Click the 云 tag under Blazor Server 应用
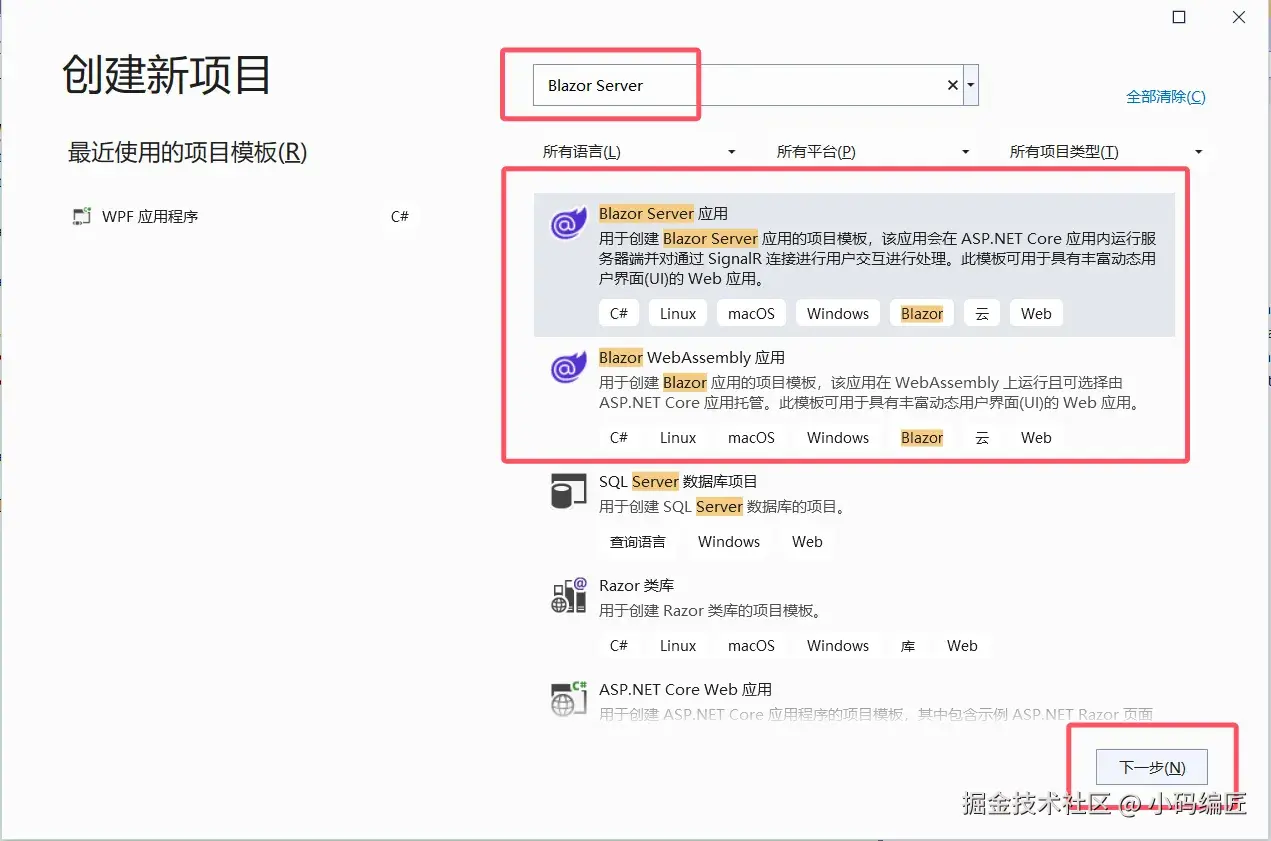This screenshot has width=1271, height=841. 982,313
